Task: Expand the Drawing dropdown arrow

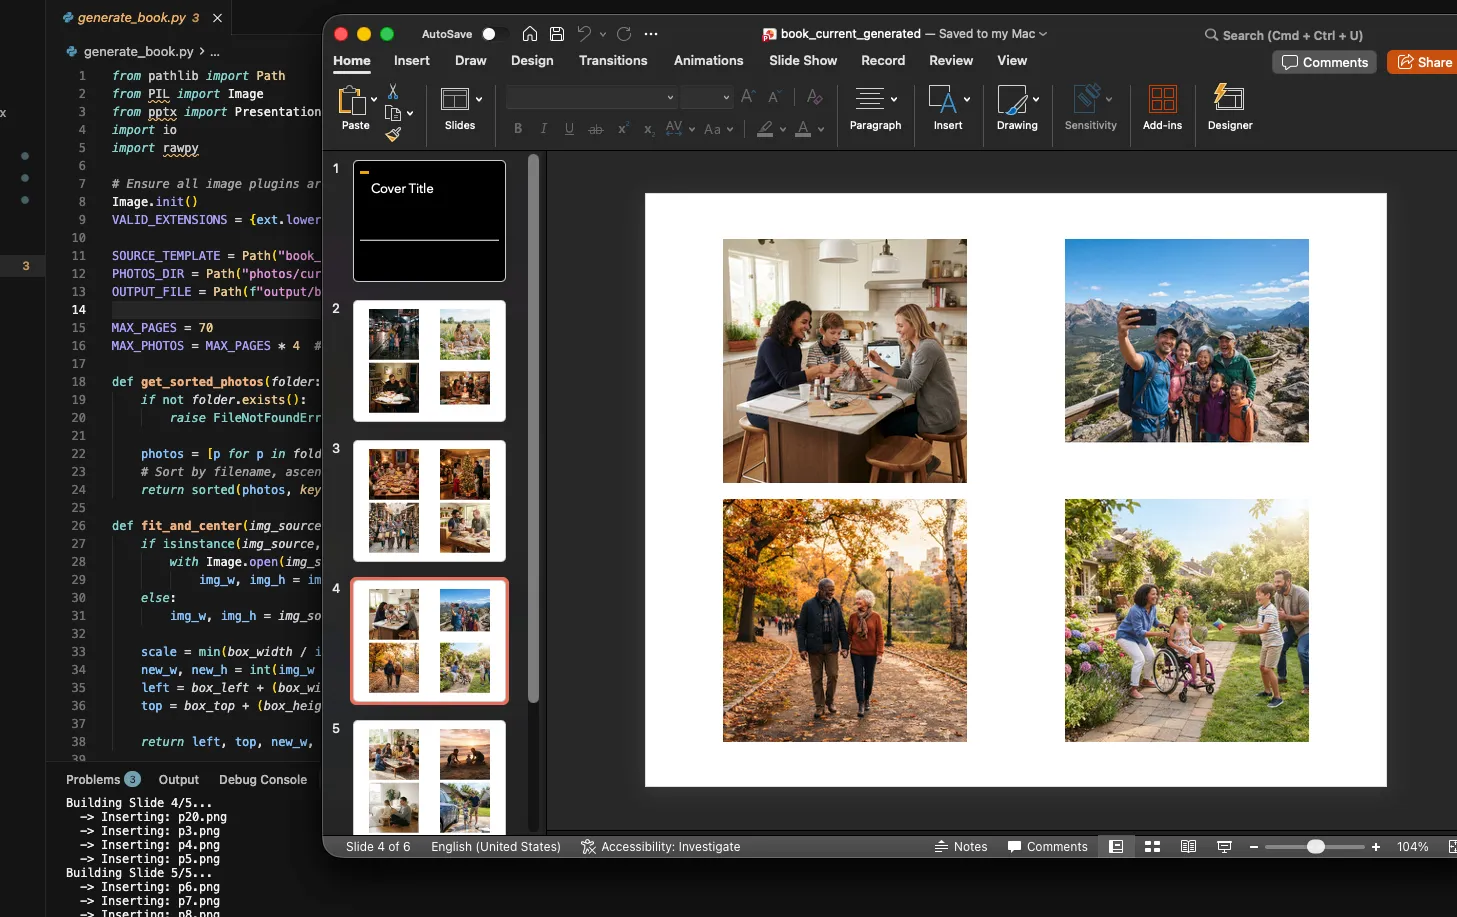Action: click(1036, 99)
